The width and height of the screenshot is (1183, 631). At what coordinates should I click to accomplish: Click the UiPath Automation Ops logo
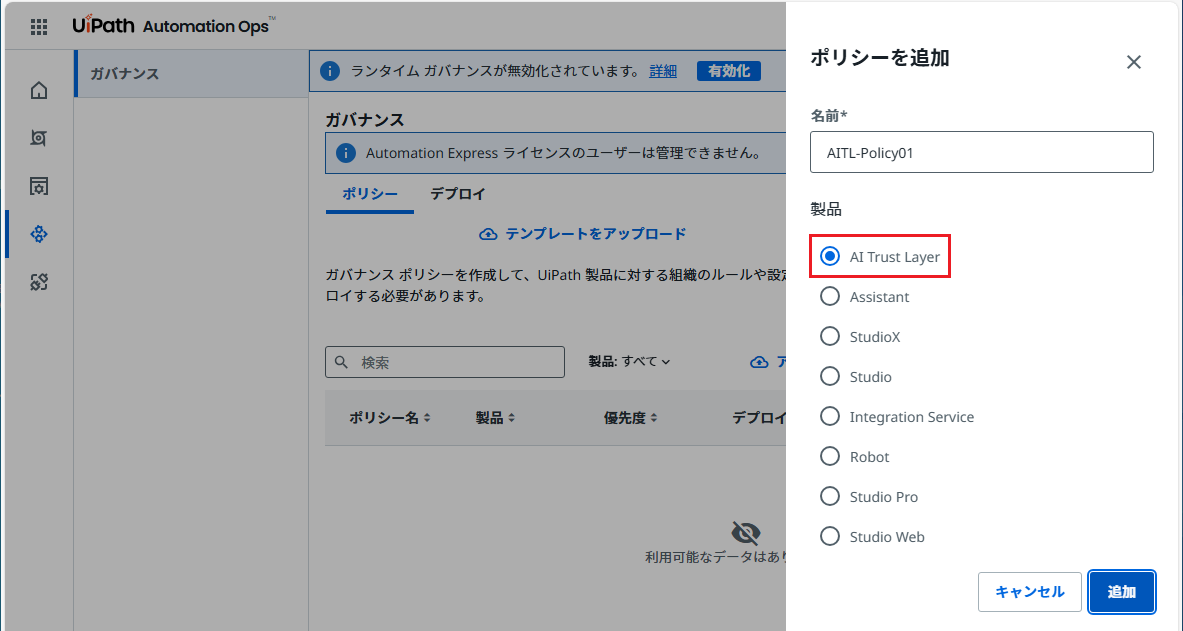[x=174, y=26]
